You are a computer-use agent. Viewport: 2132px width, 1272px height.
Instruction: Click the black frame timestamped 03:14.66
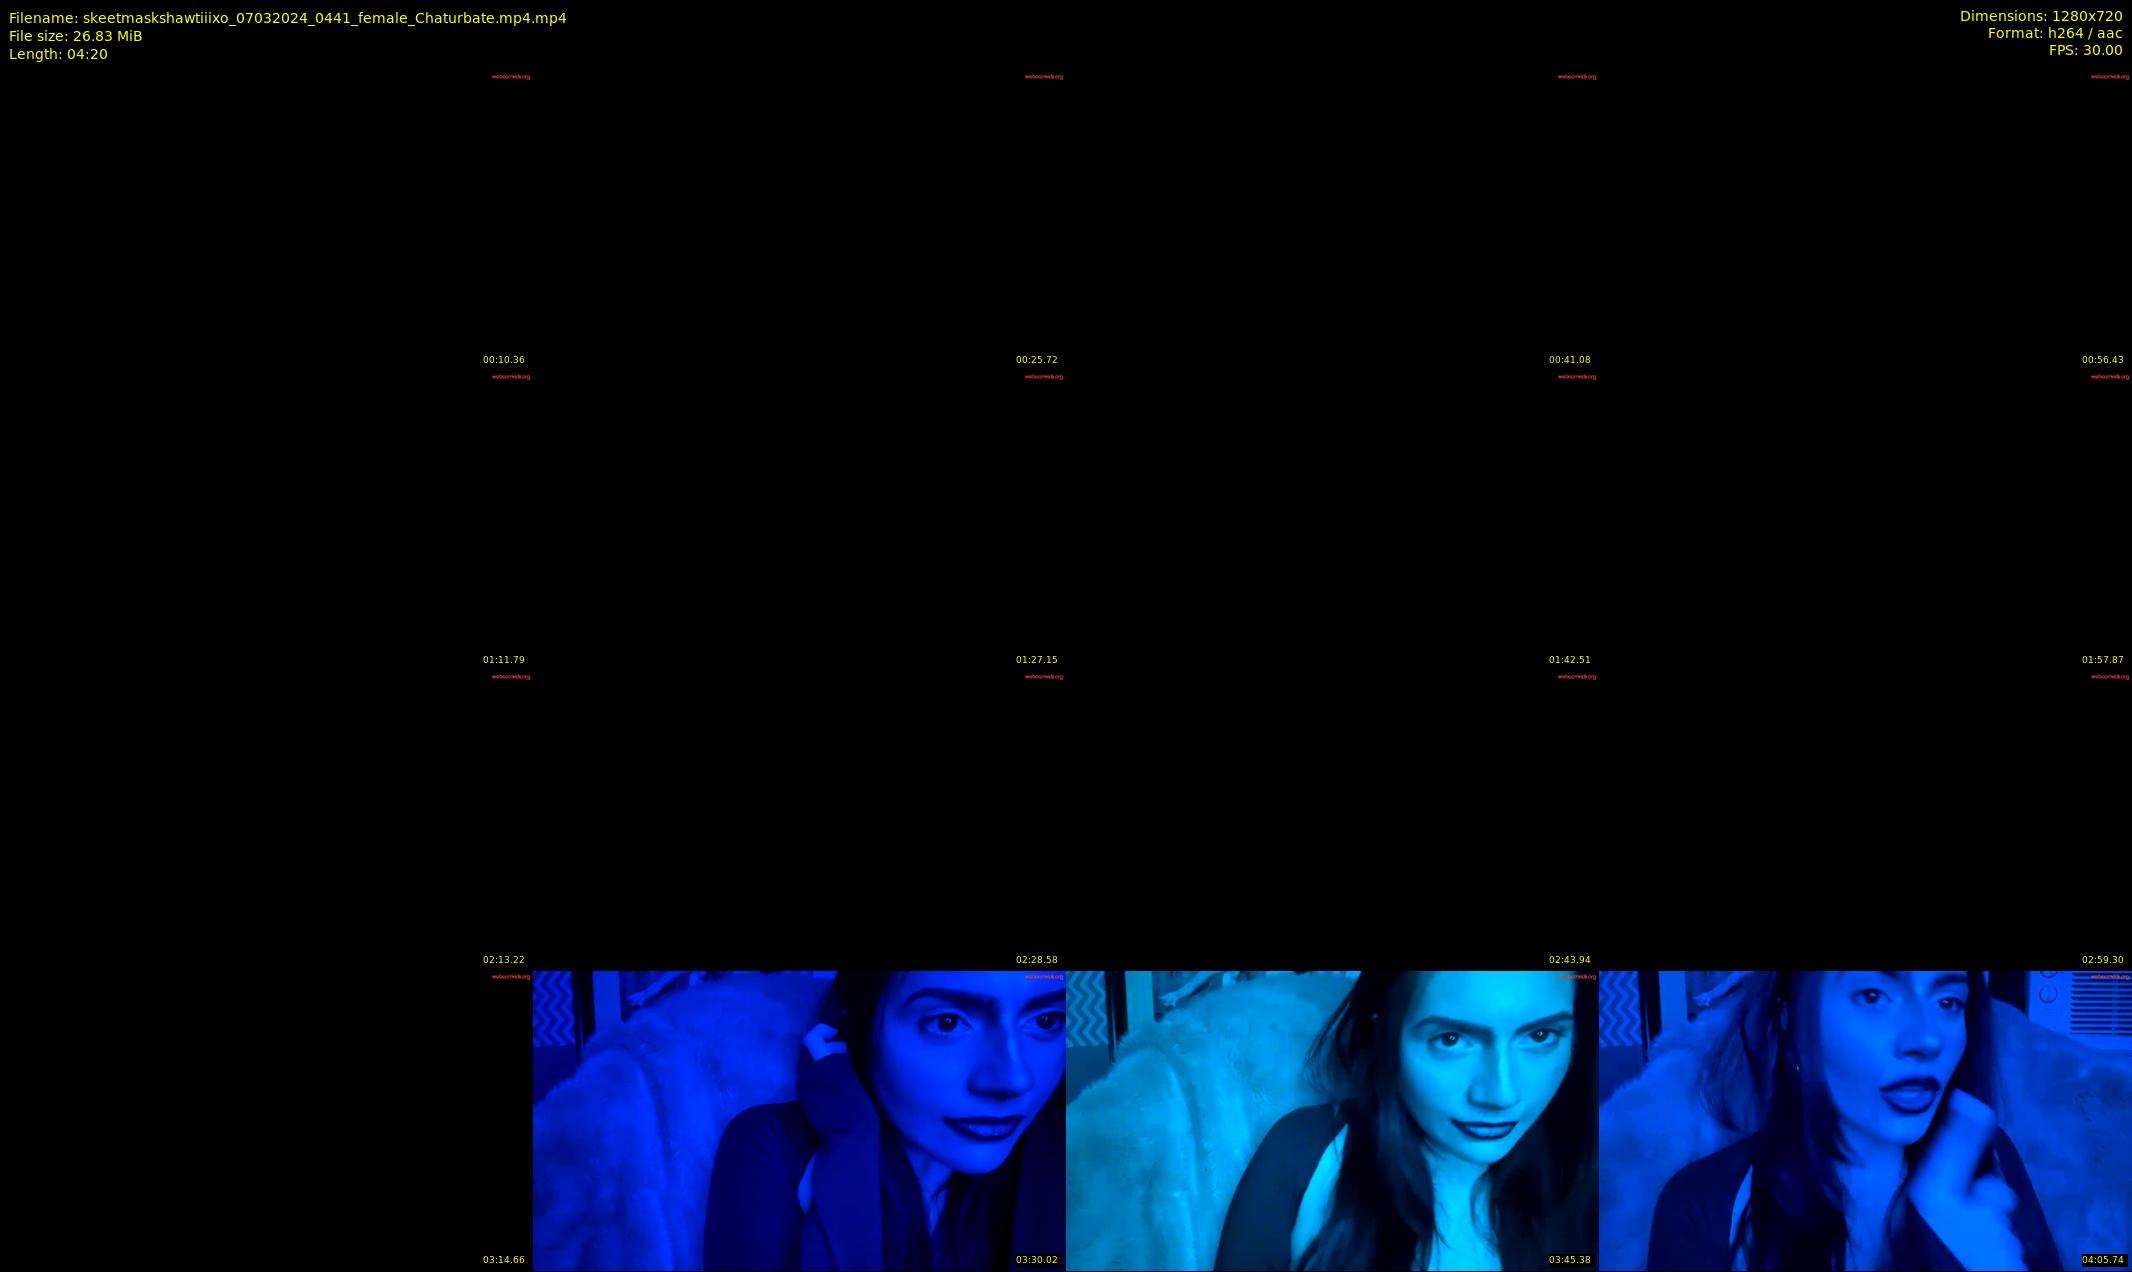pyautogui.click(x=266, y=1120)
